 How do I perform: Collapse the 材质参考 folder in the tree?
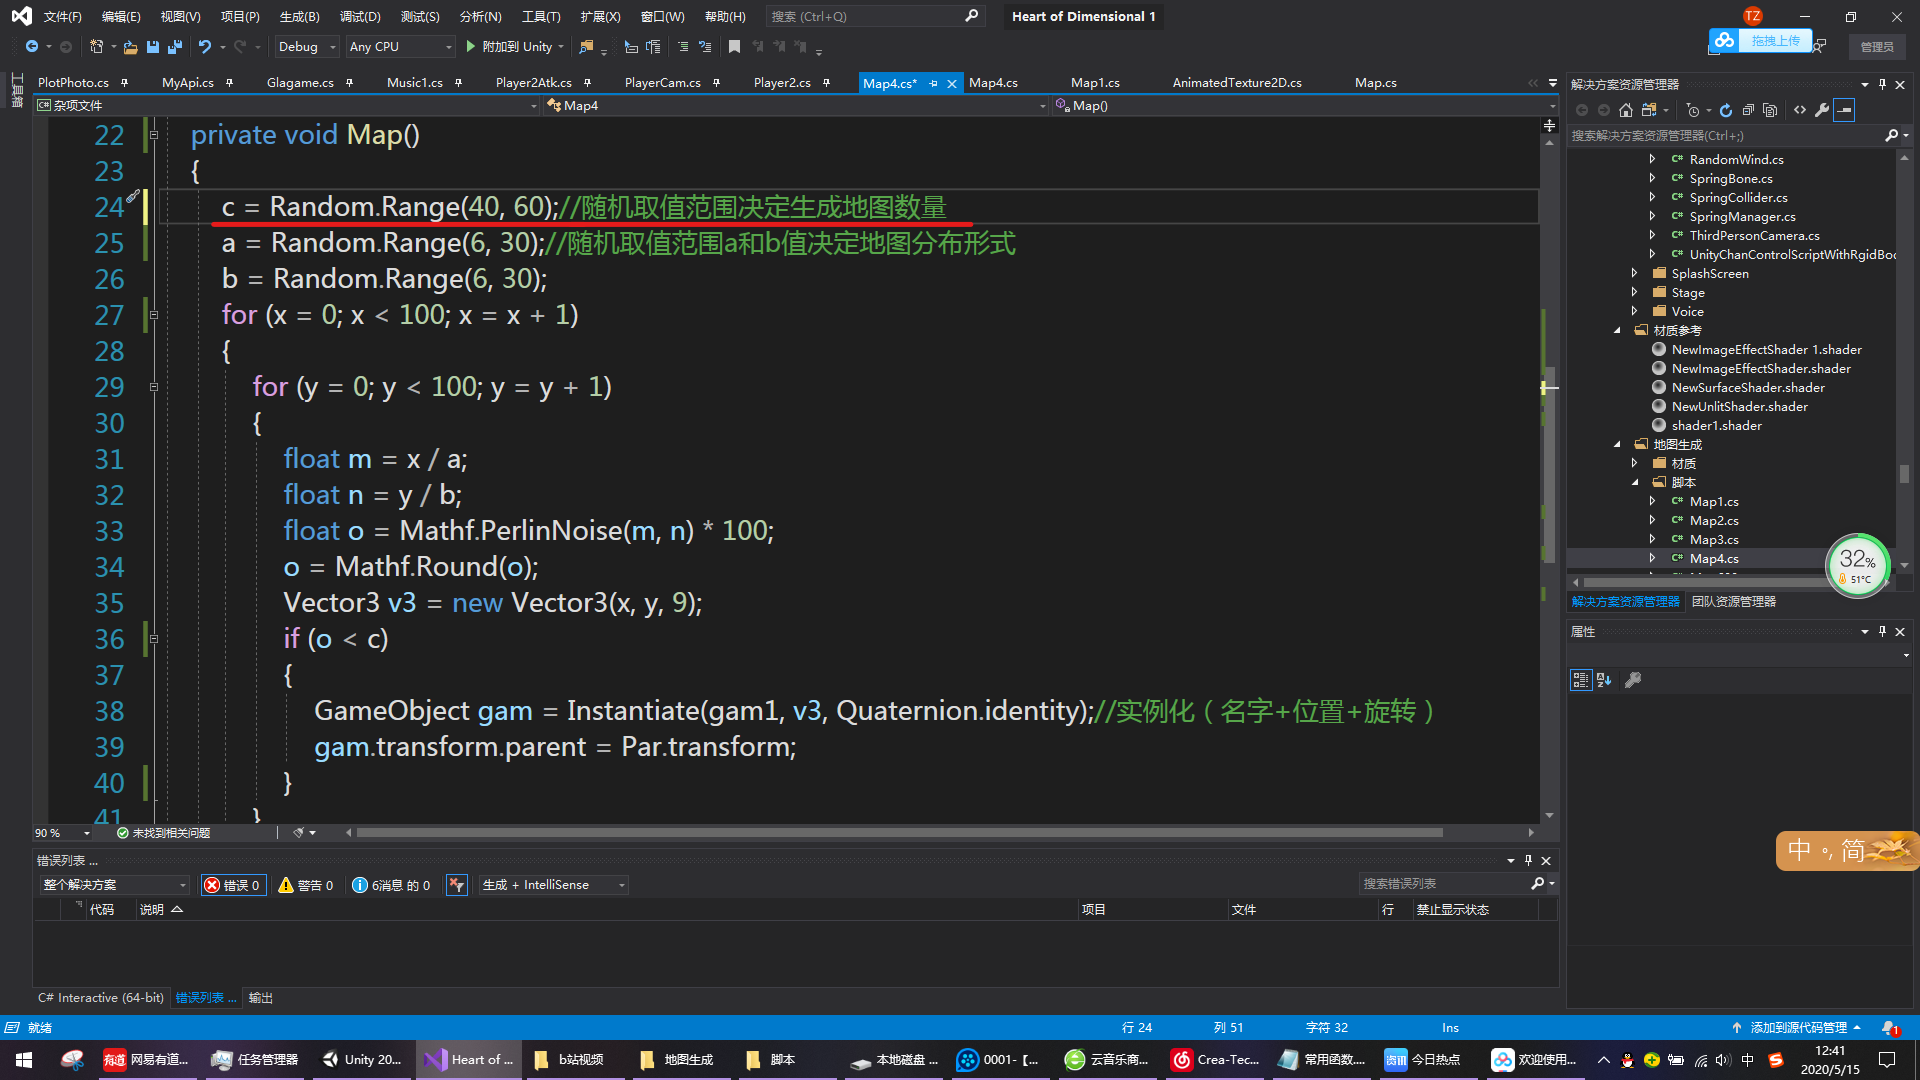coord(1617,331)
